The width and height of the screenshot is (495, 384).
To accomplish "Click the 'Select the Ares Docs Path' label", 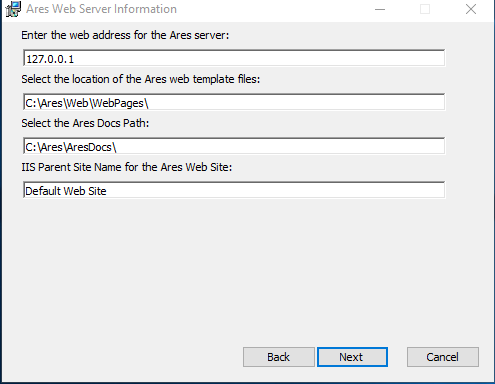I will click(x=85, y=123).
